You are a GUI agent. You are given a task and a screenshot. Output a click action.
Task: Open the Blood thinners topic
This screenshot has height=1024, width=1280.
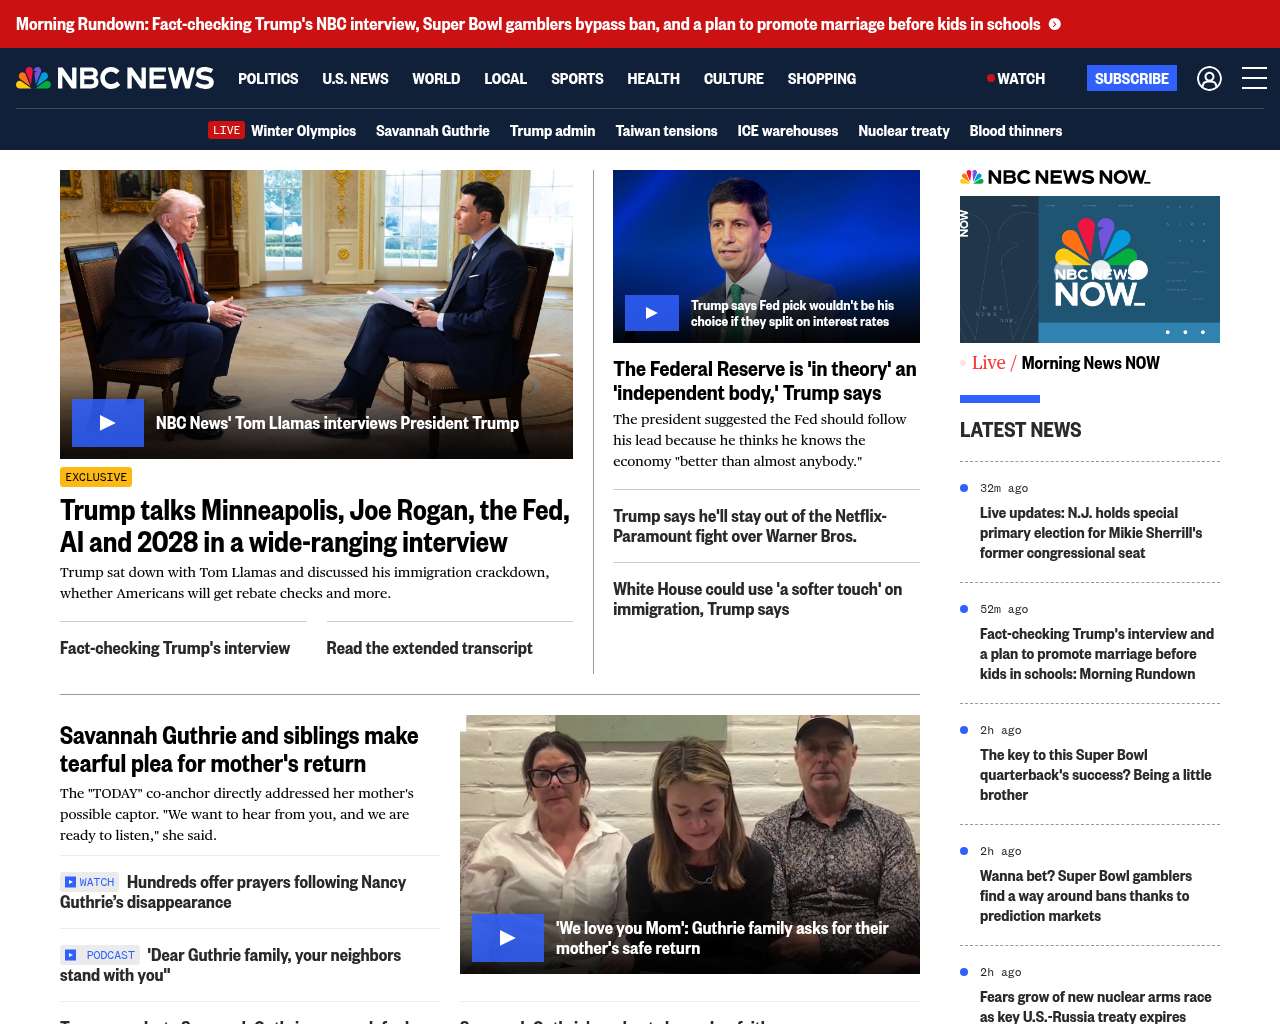click(x=1016, y=130)
